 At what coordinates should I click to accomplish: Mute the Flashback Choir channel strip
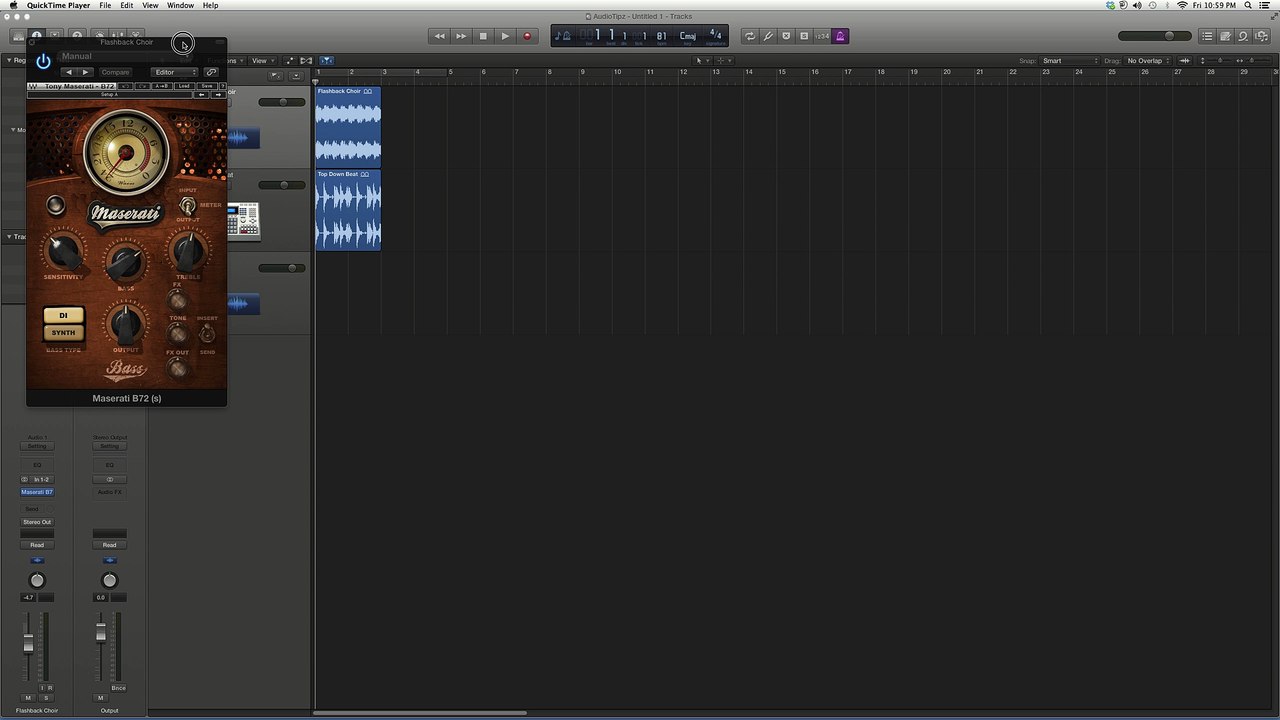pyautogui.click(x=28, y=698)
